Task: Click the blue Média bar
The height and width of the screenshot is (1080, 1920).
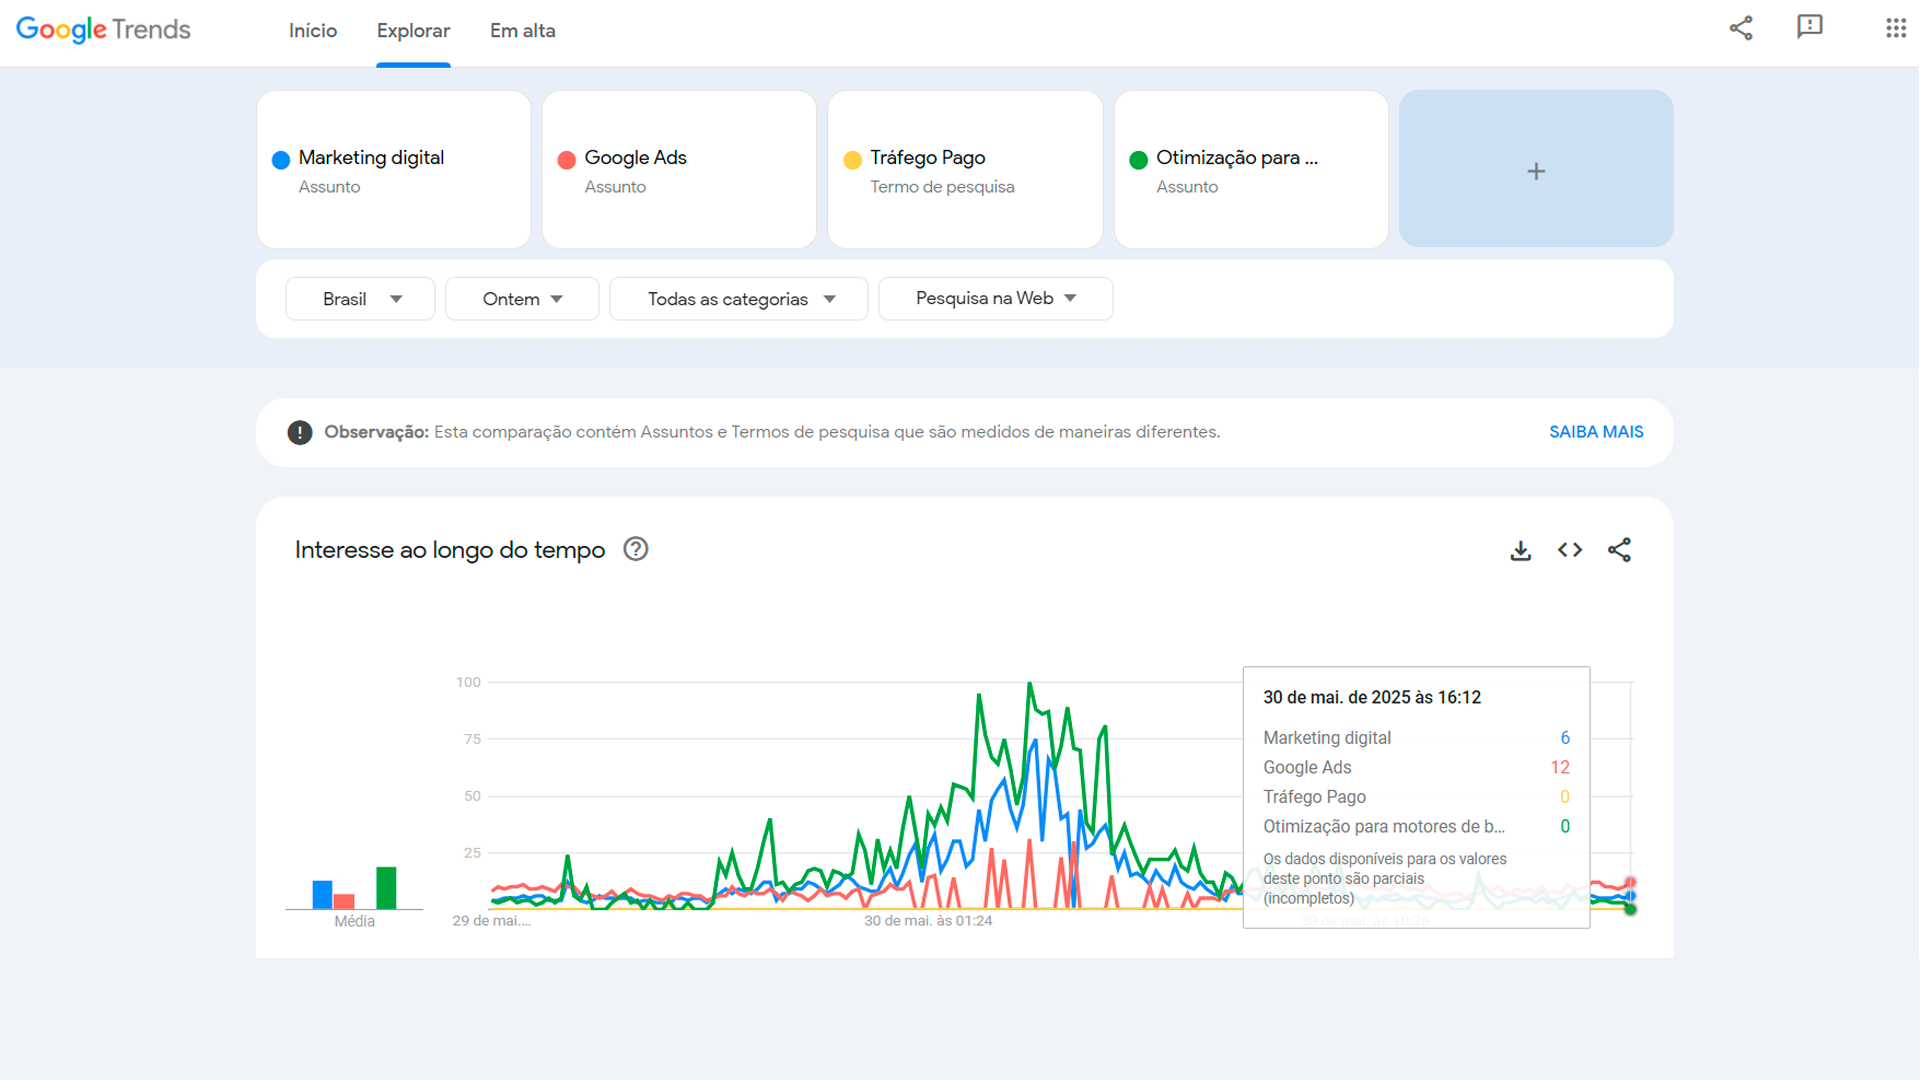Action: coord(322,894)
